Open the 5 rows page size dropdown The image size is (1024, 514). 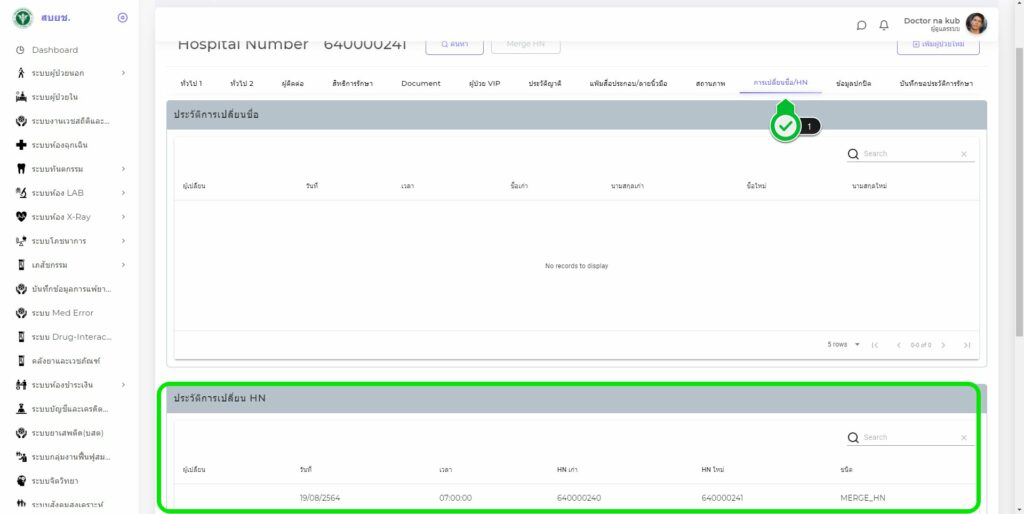click(842, 345)
